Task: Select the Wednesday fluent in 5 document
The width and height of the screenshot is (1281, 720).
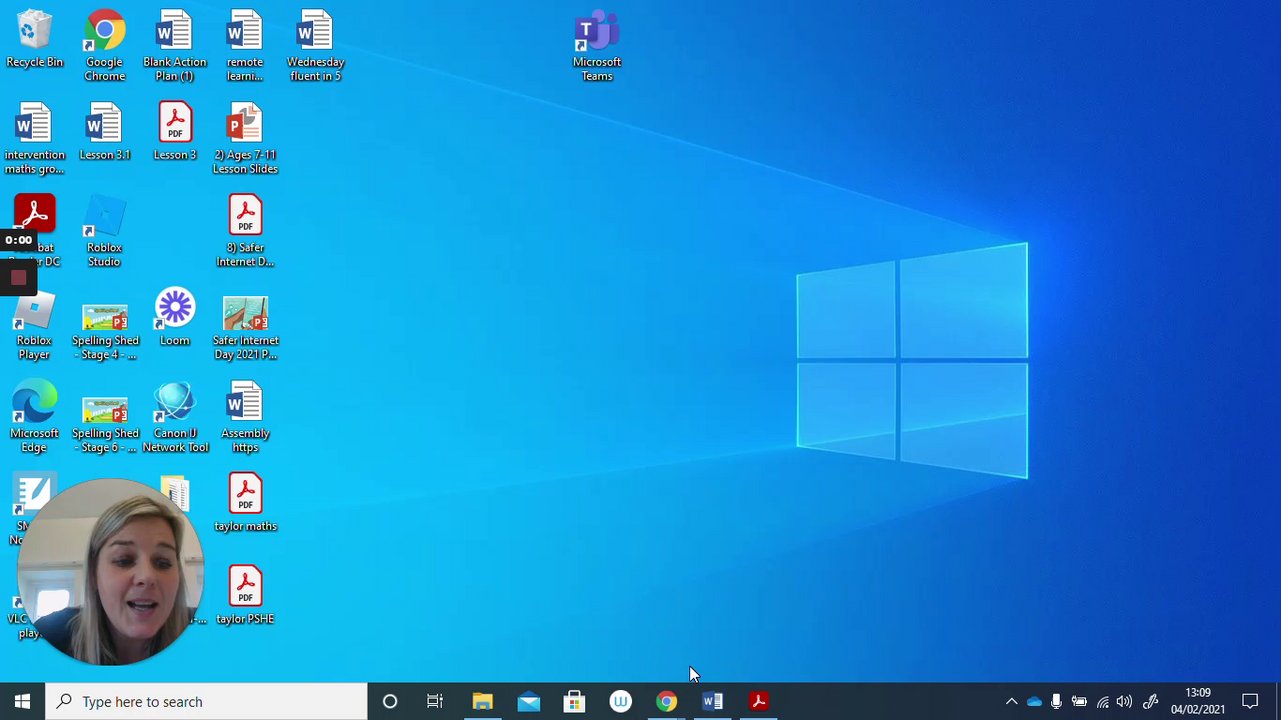Action: pyautogui.click(x=315, y=46)
